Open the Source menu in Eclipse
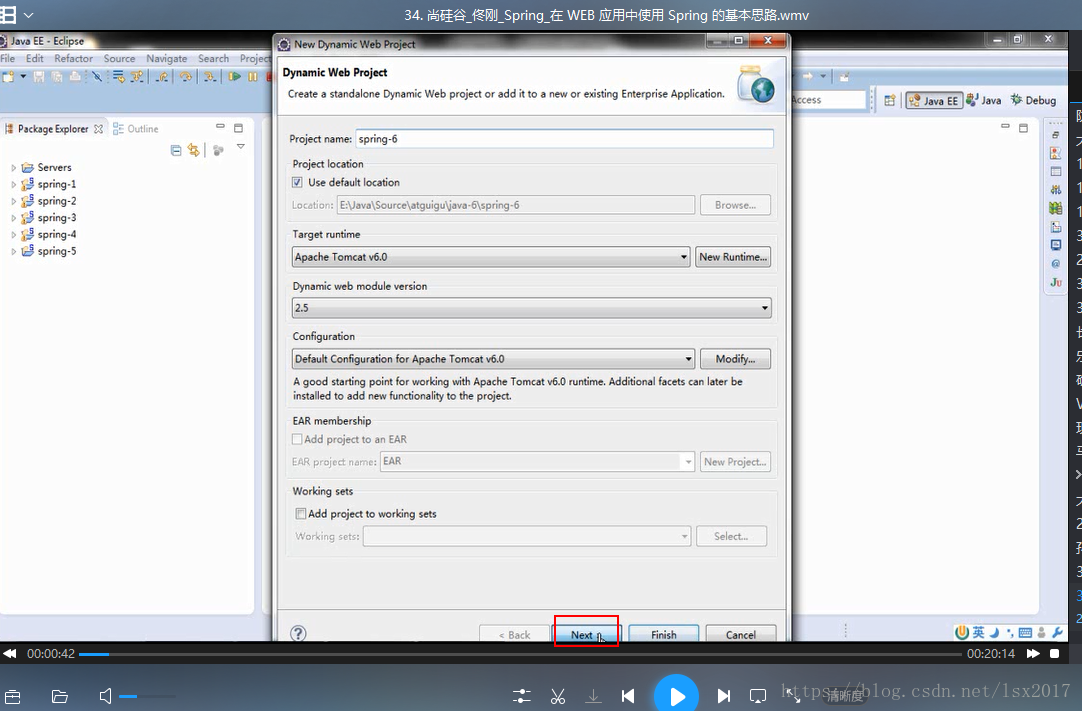1082x711 pixels. pos(119,59)
